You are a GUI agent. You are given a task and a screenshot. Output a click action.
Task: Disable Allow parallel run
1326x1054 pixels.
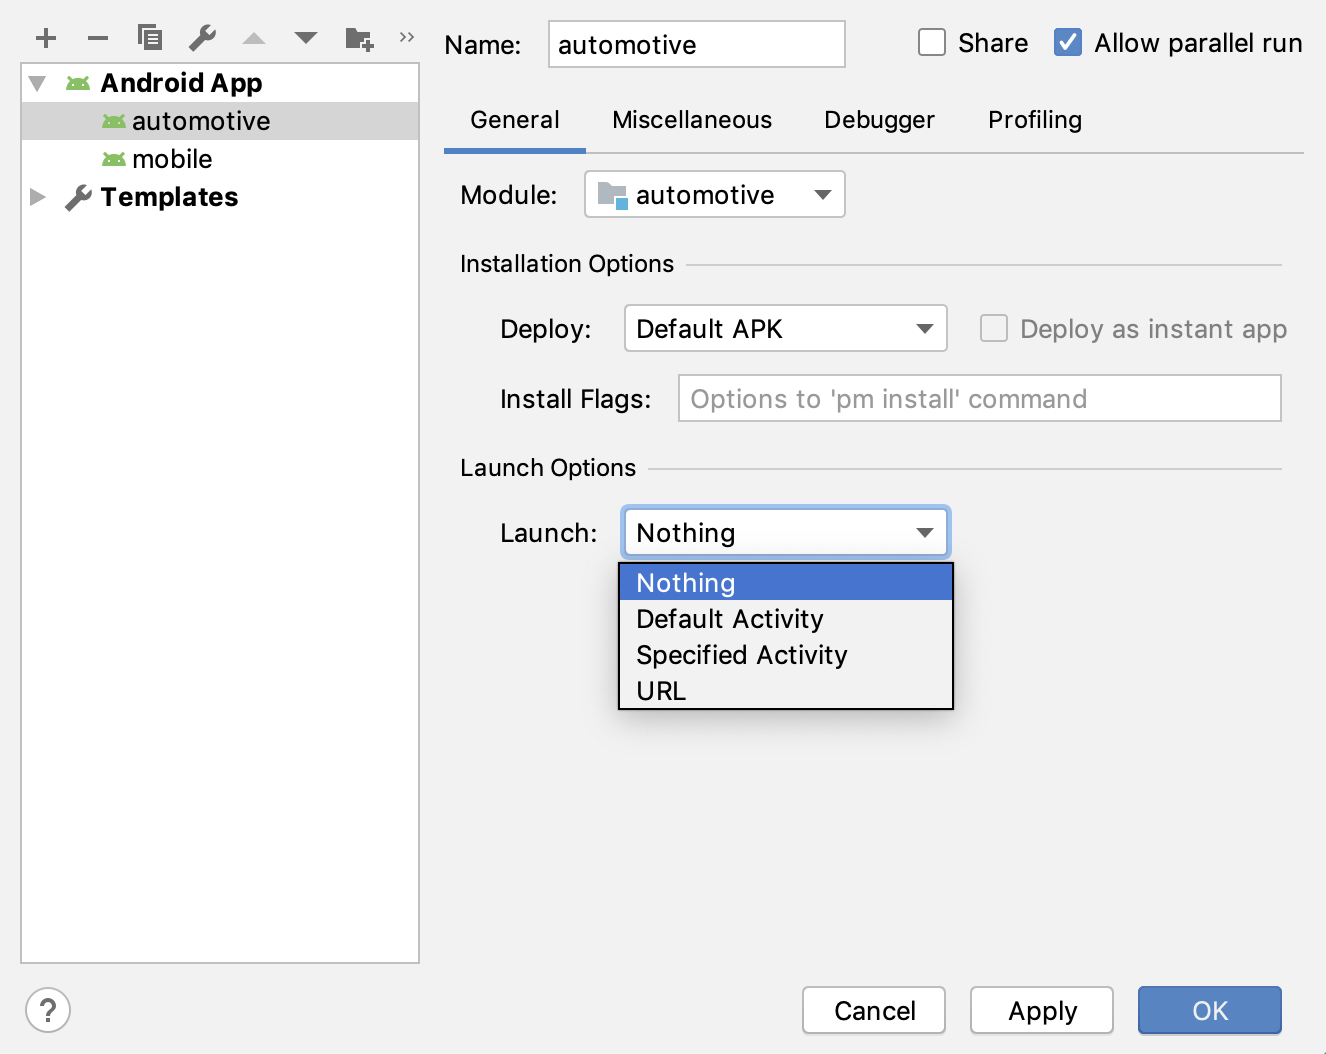pos(1067,42)
